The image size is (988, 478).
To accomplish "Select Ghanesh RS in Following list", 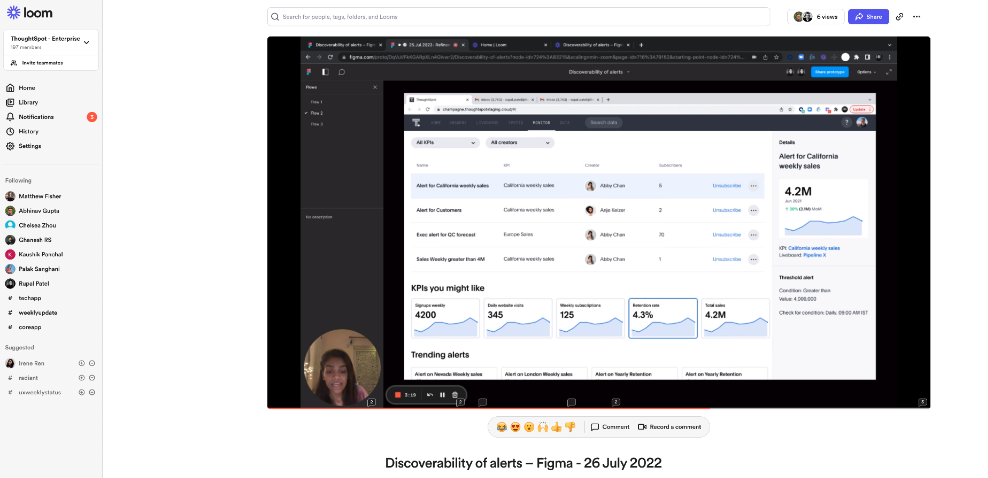I will 35,240.
